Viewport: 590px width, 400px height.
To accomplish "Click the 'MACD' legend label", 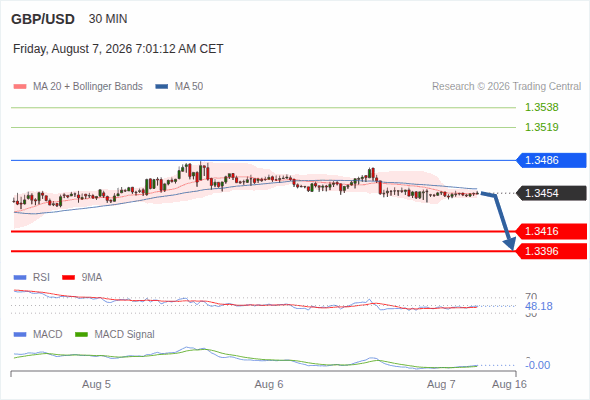I will 48,335.
